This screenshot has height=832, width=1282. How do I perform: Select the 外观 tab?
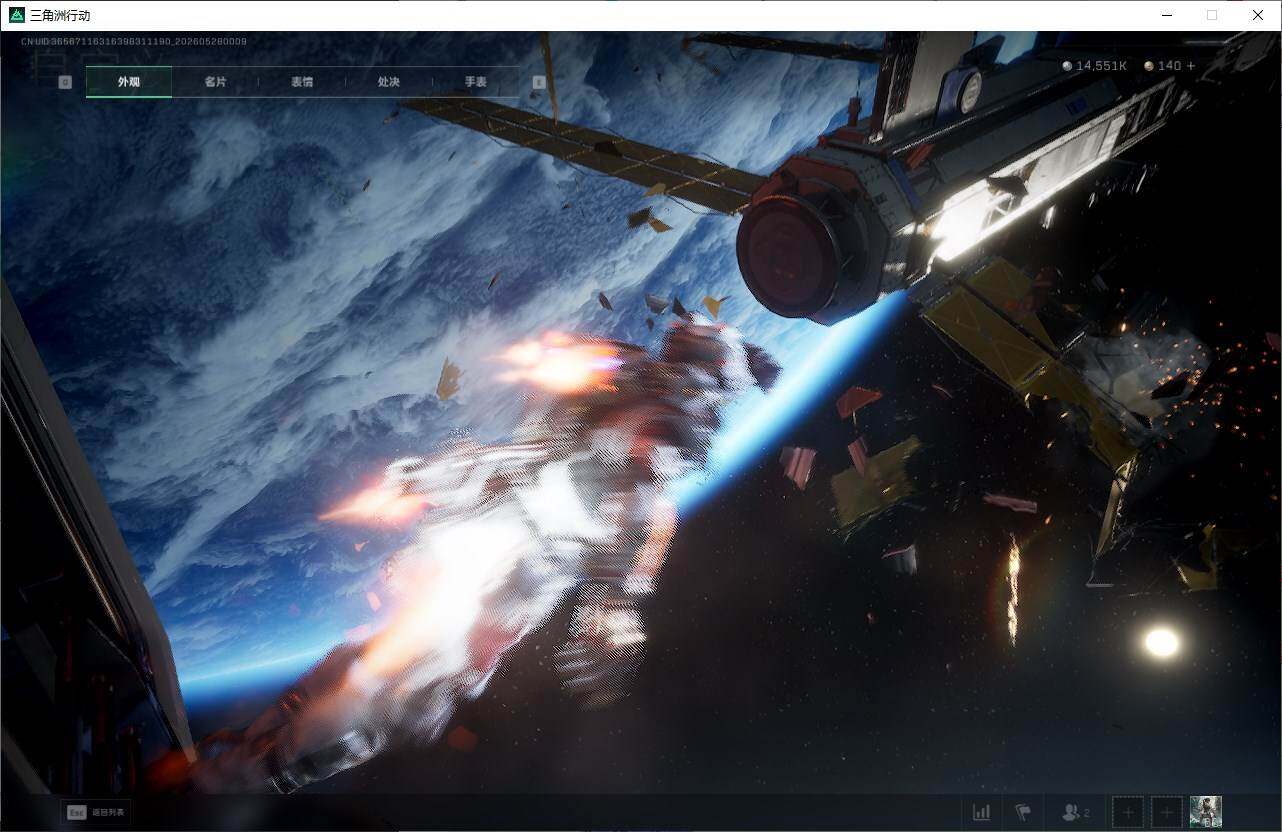coord(129,82)
